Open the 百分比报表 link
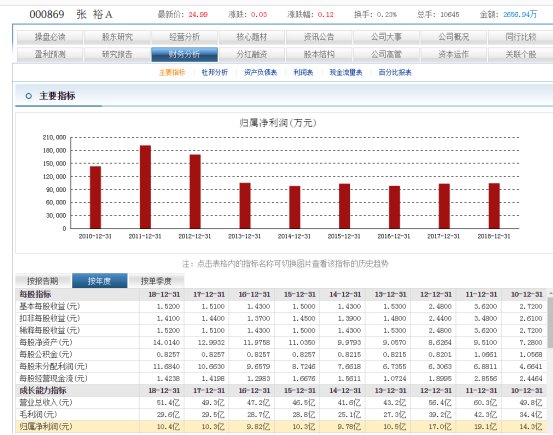 395,73
